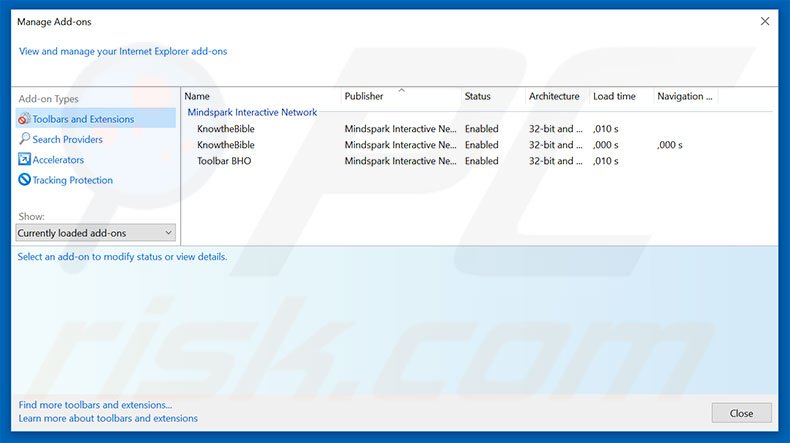Image resolution: width=790 pixels, height=443 pixels.
Task: Open Learn more about toolbars and extensions
Action: pyautogui.click(x=108, y=418)
